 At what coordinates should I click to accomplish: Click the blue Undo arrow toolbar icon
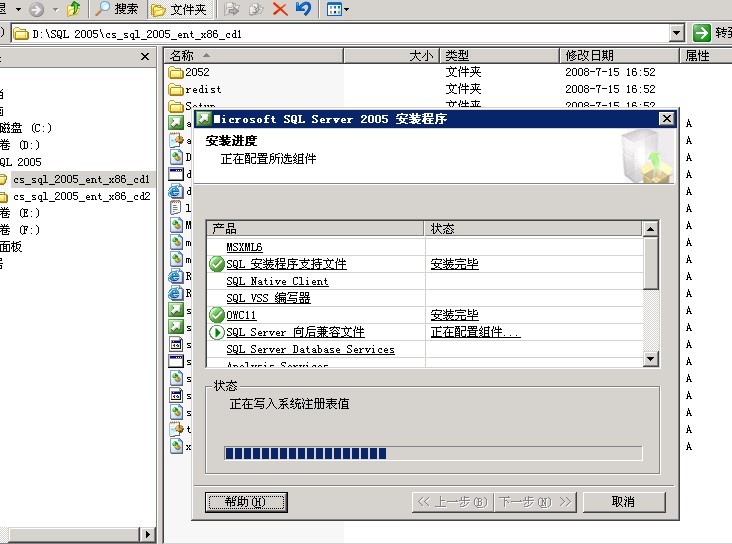pyautogui.click(x=303, y=8)
